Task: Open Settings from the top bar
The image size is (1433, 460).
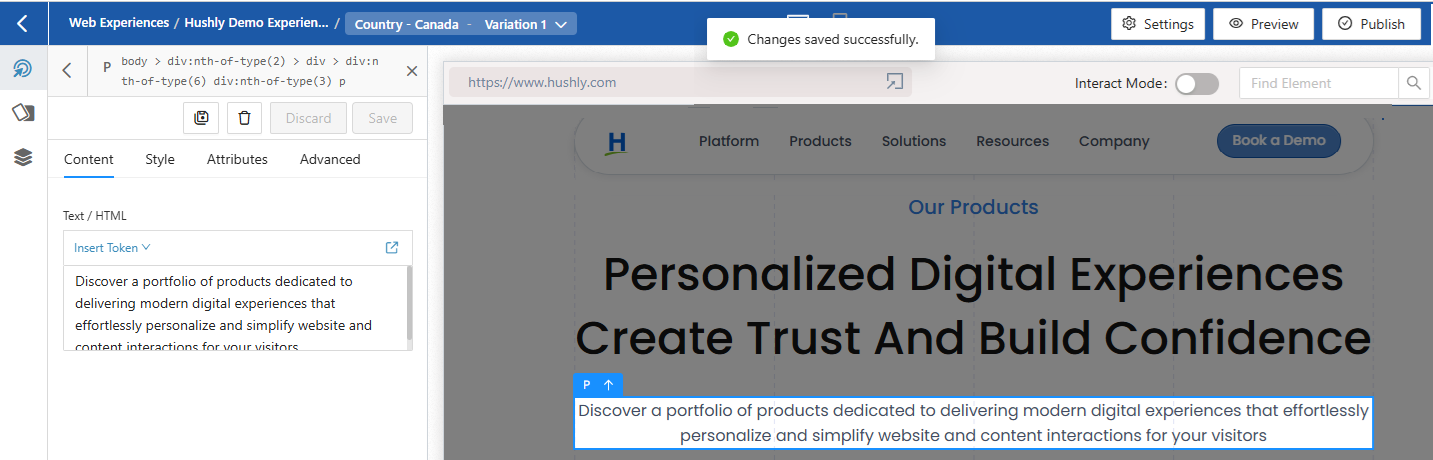Action: click(x=1158, y=24)
